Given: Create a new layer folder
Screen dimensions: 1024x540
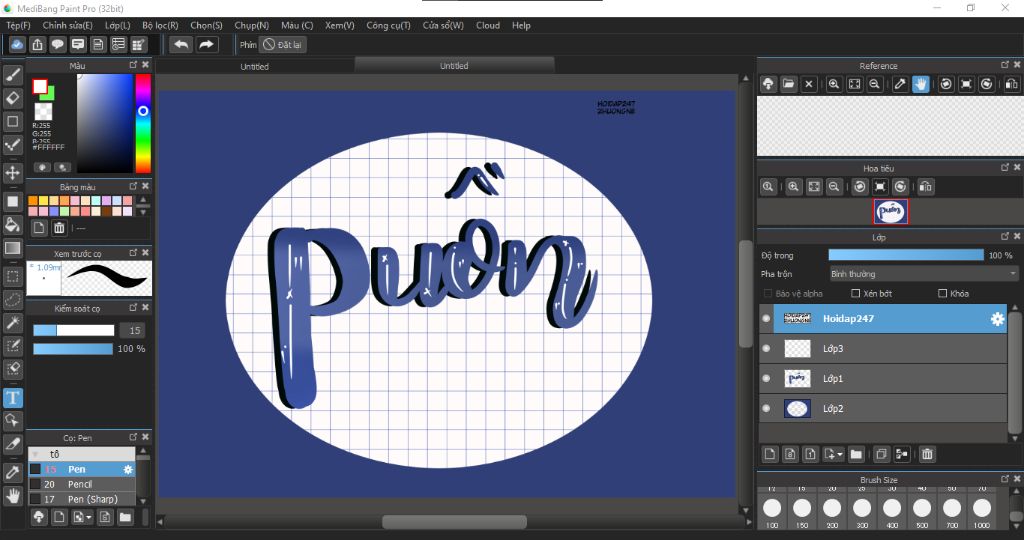Looking at the screenshot, I should [856, 454].
